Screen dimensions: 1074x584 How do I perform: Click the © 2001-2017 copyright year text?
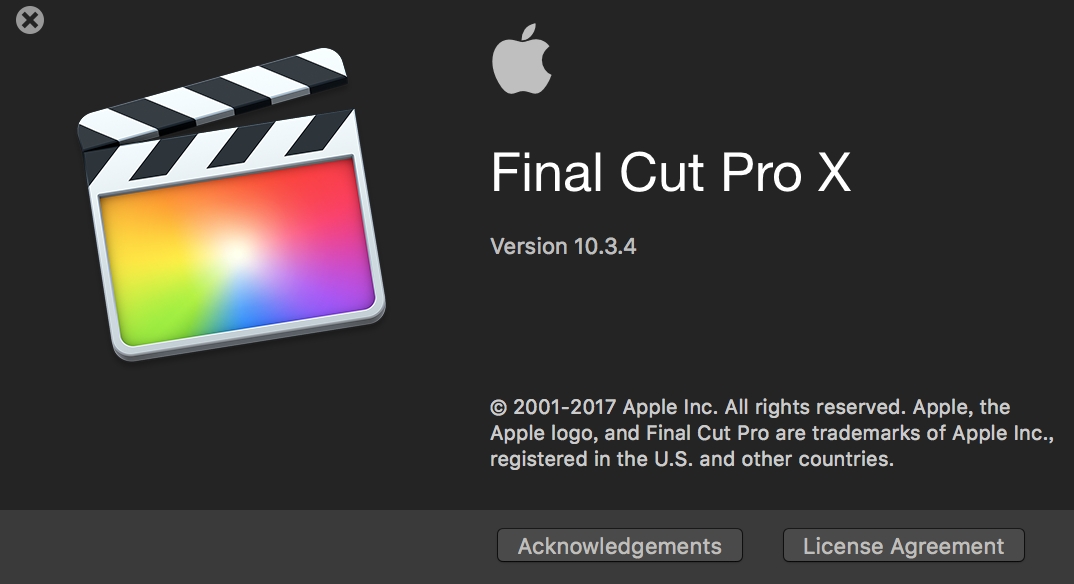tap(563, 407)
